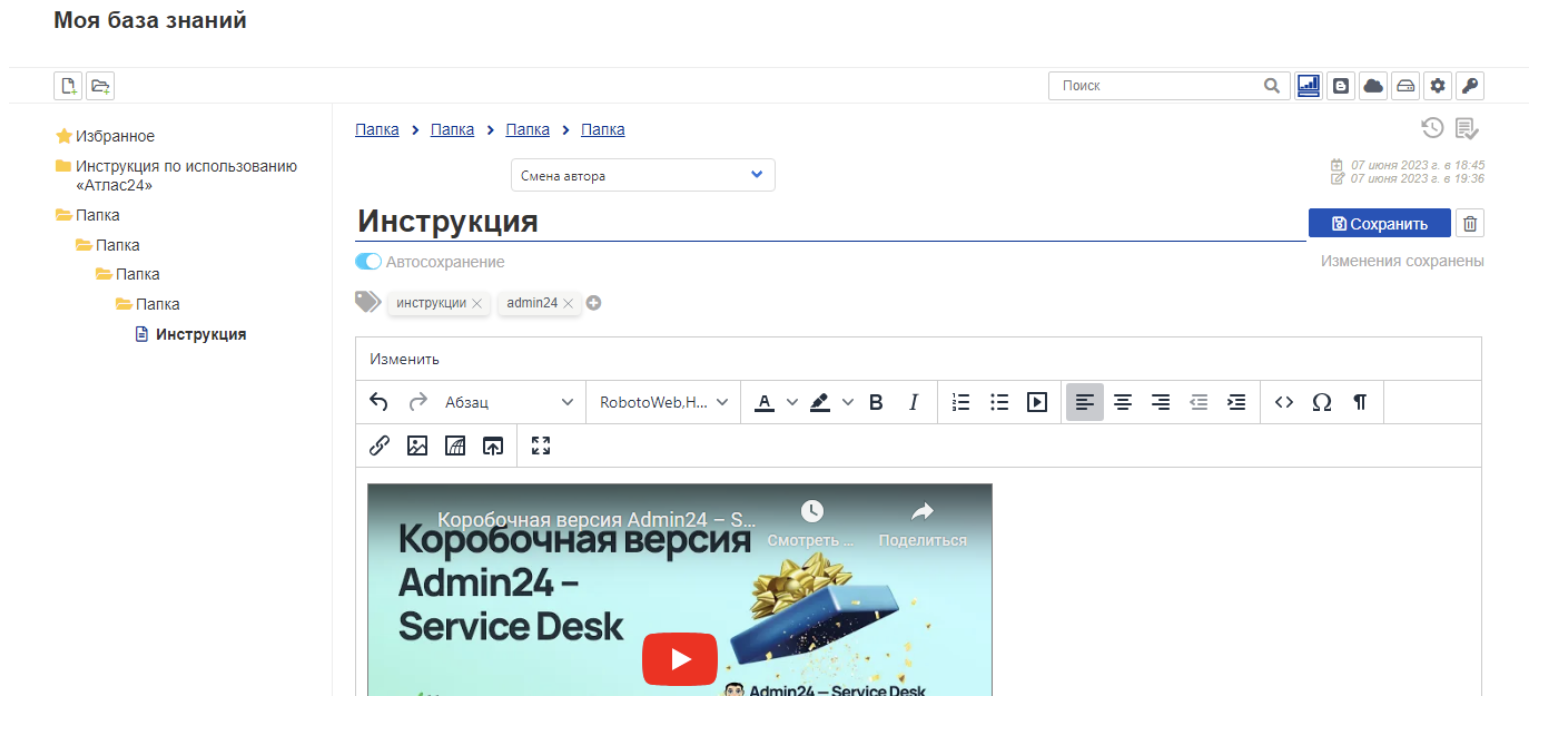This screenshot has width=1554, height=738.
Task: Toggle the Автосохранение switch
Action: (x=368, y=262)
